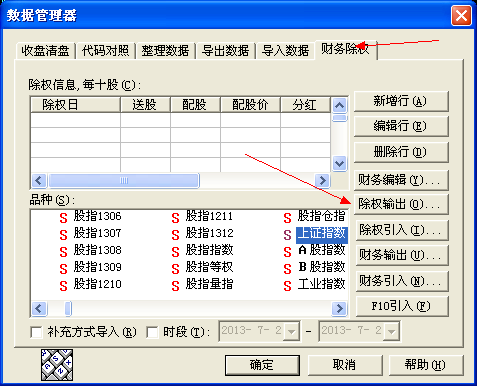
Task: Click the 新增行 button
Action: (401, 101)
